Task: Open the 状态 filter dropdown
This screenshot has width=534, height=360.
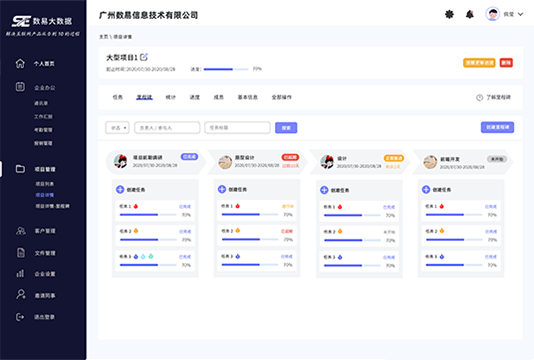Action: tap(117, 128)
